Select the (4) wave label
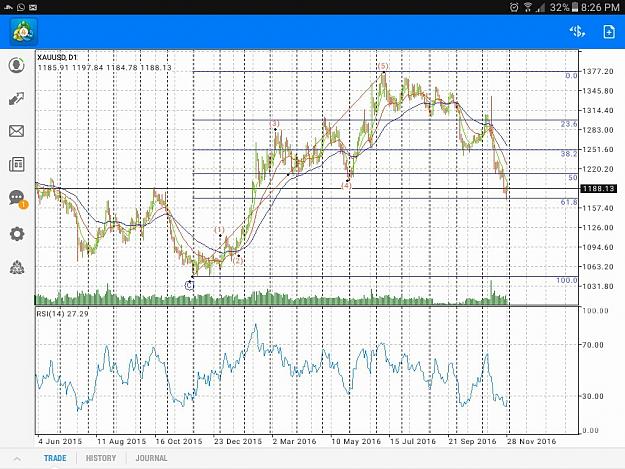 coord(346,186)
